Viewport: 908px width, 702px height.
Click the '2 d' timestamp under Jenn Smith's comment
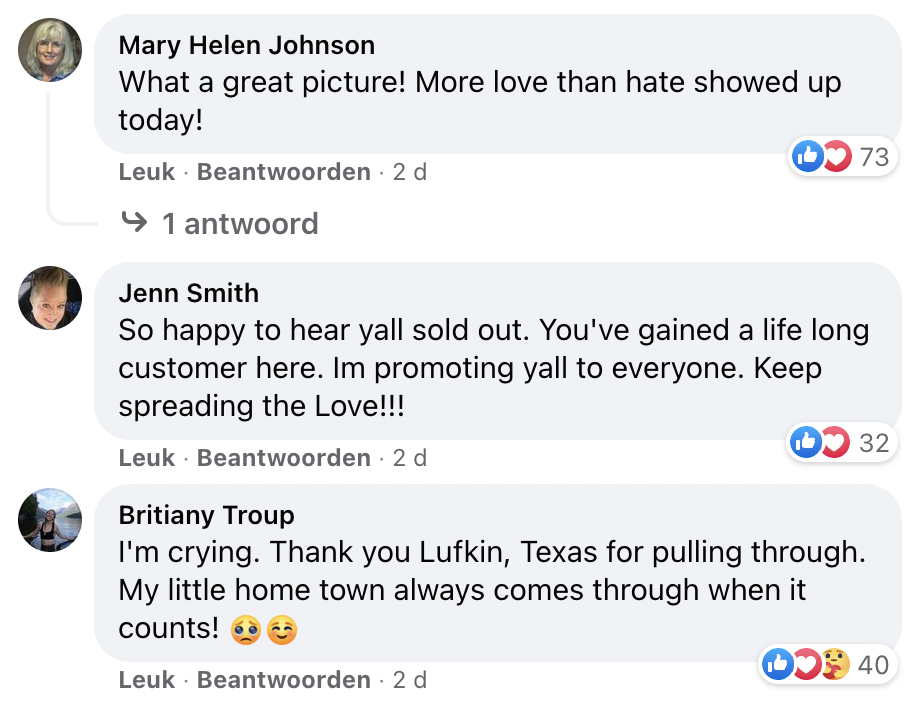(409, 458)
